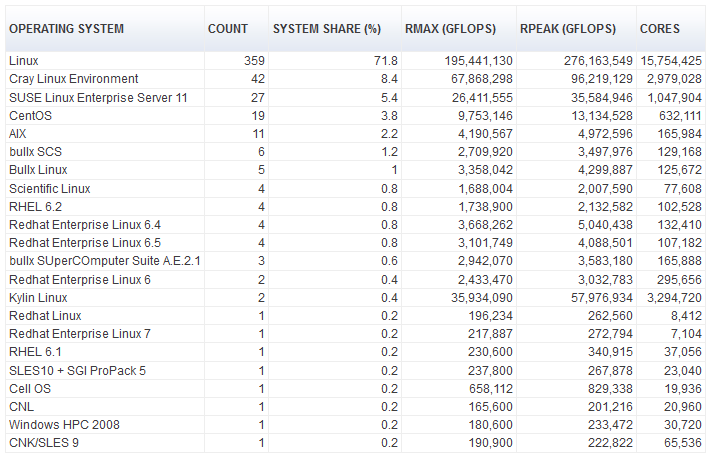This screenshot has width=713, height=460.
Task: Select cores value 129,168
Action: [680, 152]
